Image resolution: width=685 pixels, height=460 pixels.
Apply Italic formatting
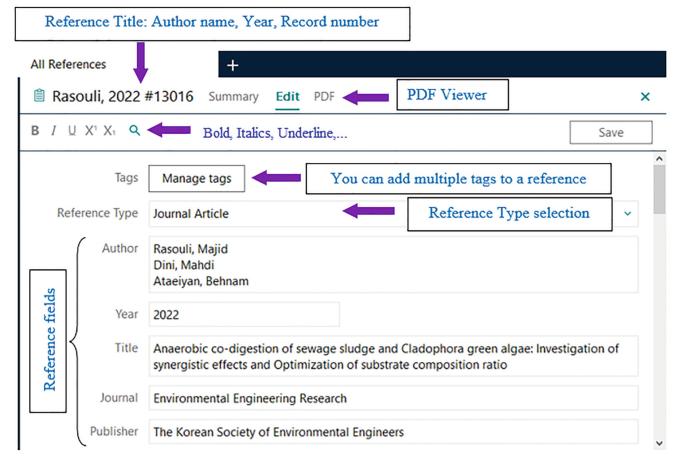[x=54, y=131]
